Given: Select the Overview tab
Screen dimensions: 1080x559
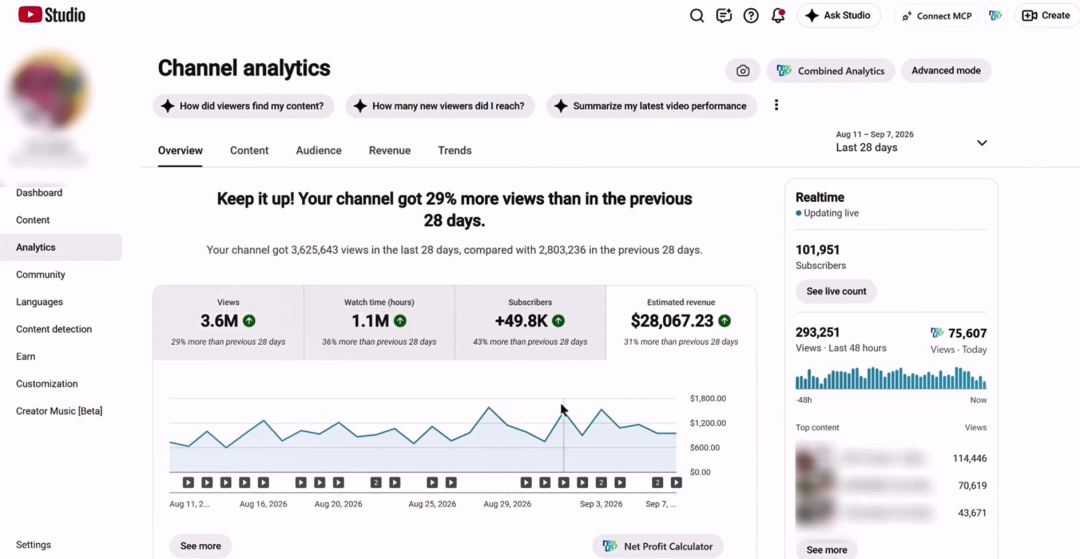Looking at the screenshot, I should pyautogui.click(x=180, y=150).
